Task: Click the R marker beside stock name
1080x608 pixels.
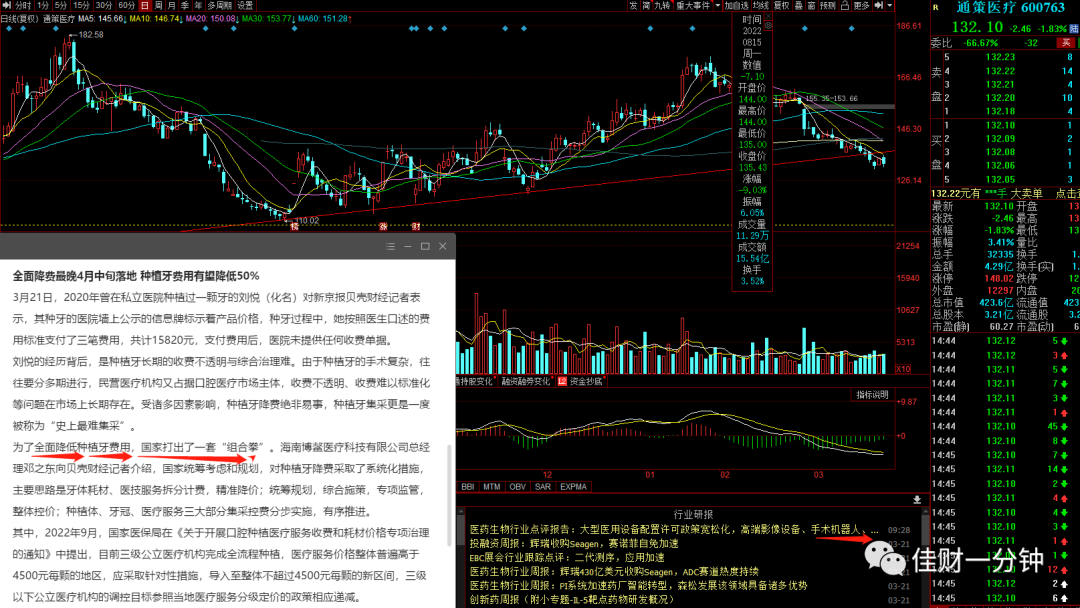Action: pyautogui.click(x=935, y=8)
